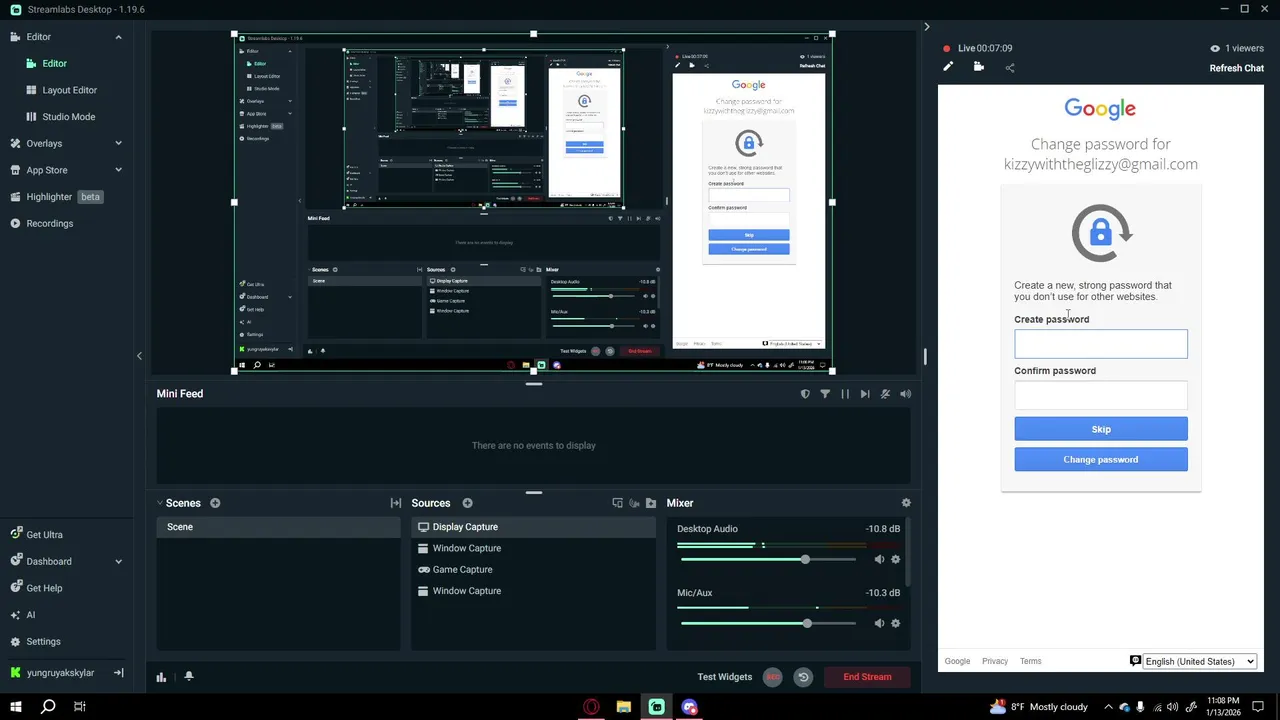
Task: Open File Explorer from the taskbar
Action: [624, 707]
